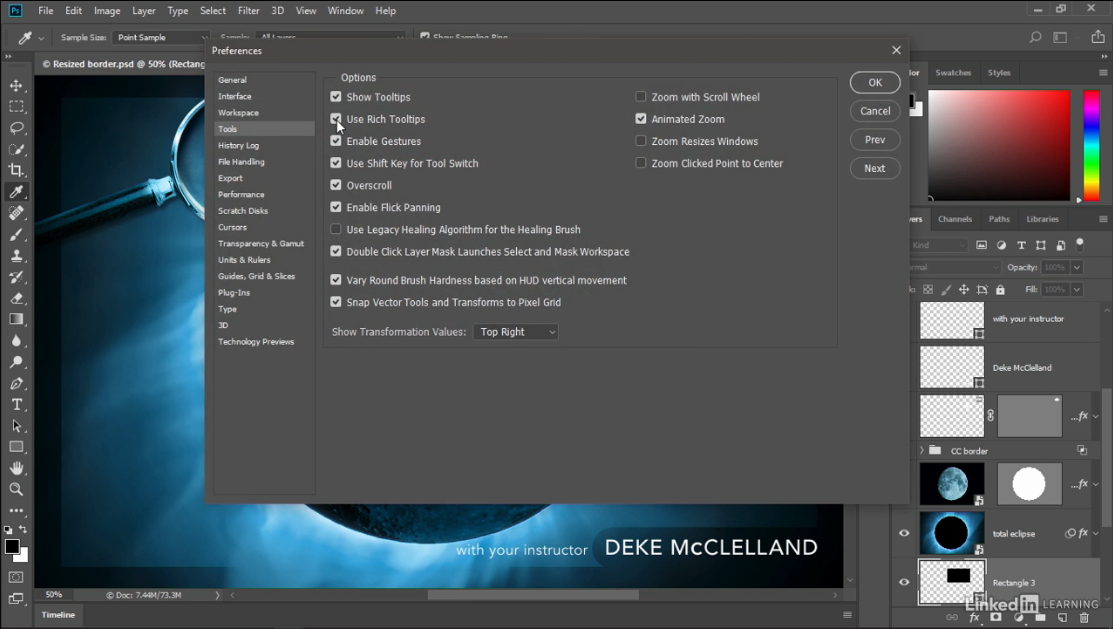Select the Hand tool

click(16, 469)
